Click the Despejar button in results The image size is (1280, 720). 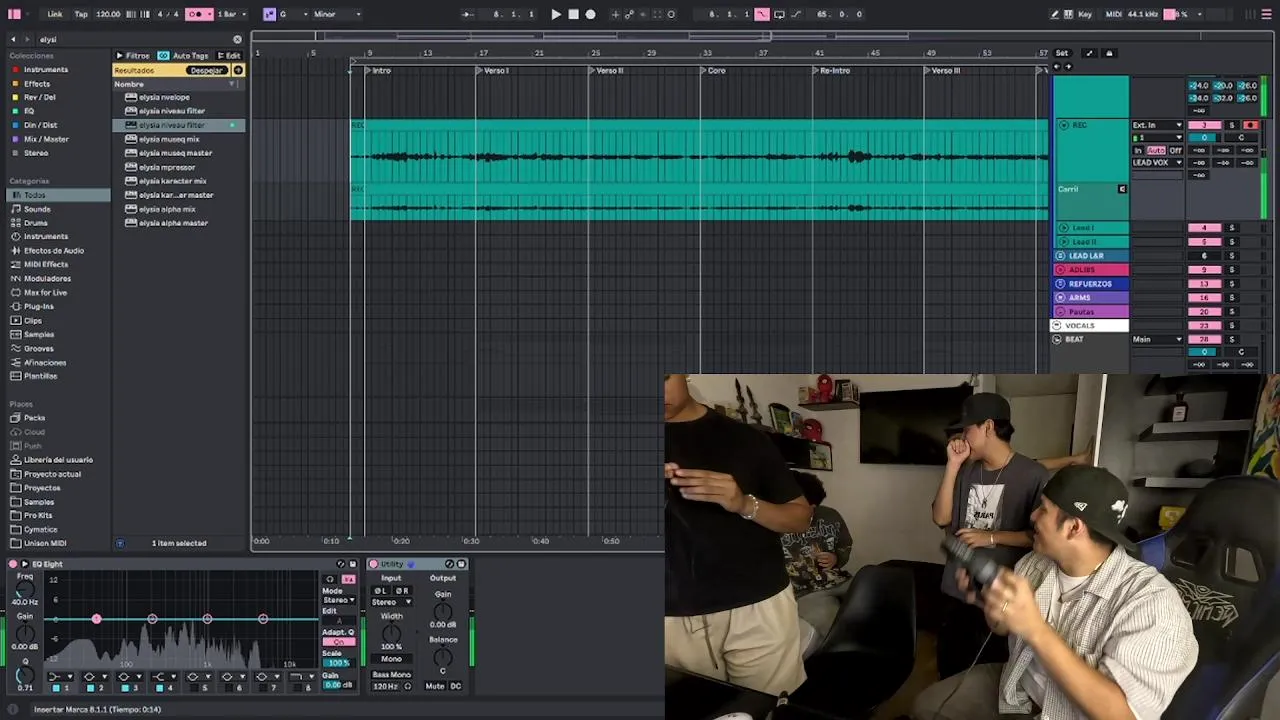click(207, 70)
